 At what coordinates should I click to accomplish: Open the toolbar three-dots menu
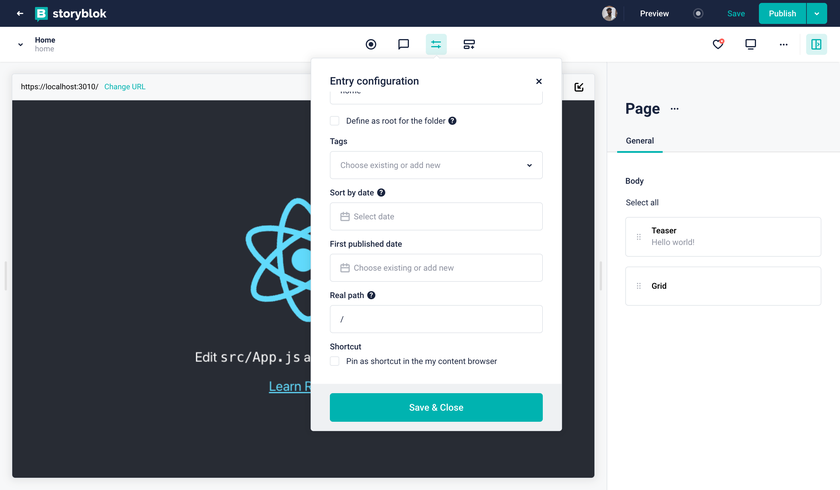point(783,44)
